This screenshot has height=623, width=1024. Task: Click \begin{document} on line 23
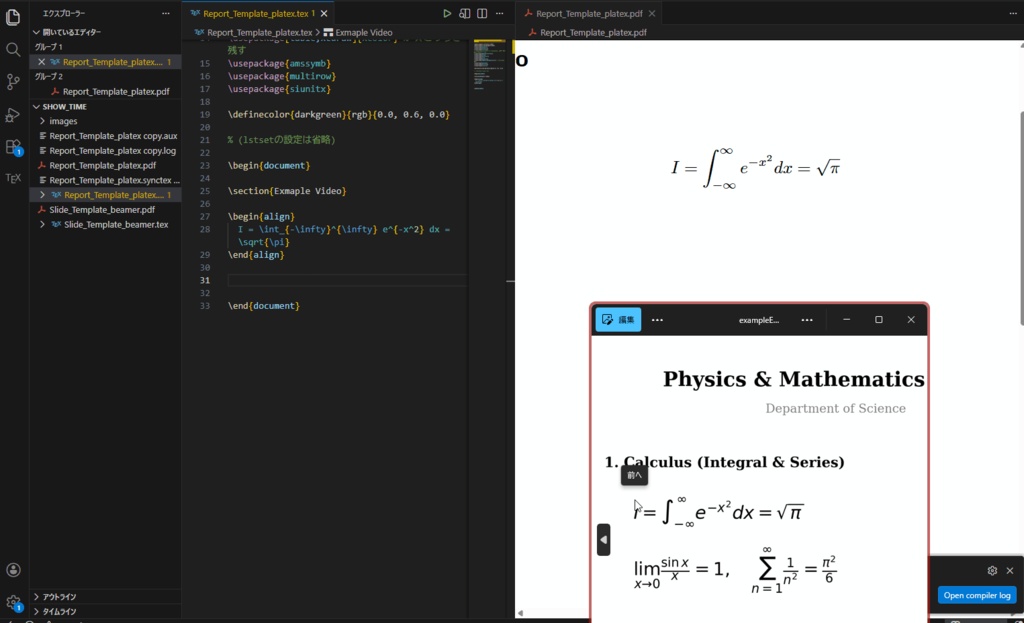tap(269, 165)
